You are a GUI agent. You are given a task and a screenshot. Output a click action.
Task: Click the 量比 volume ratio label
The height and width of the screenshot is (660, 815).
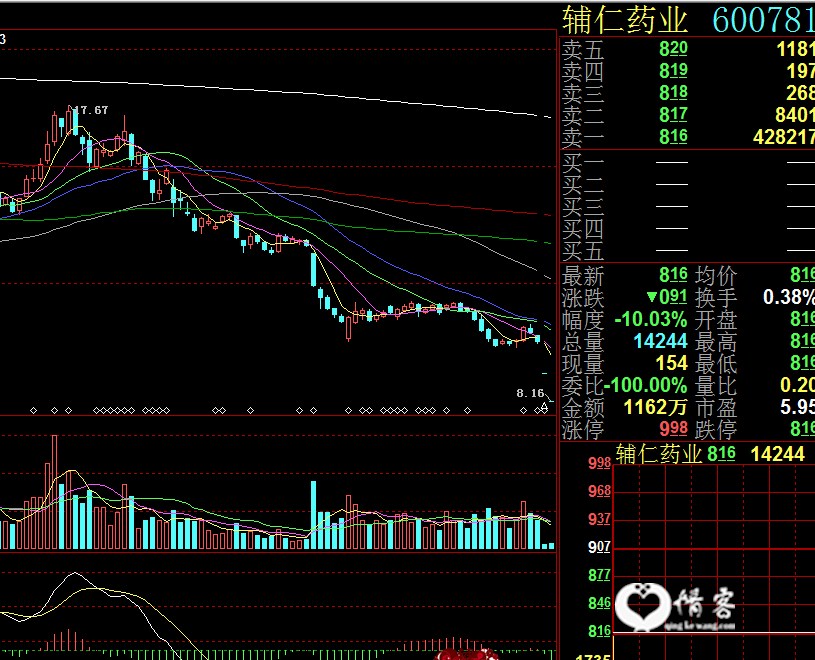click(x=716, y=386)
